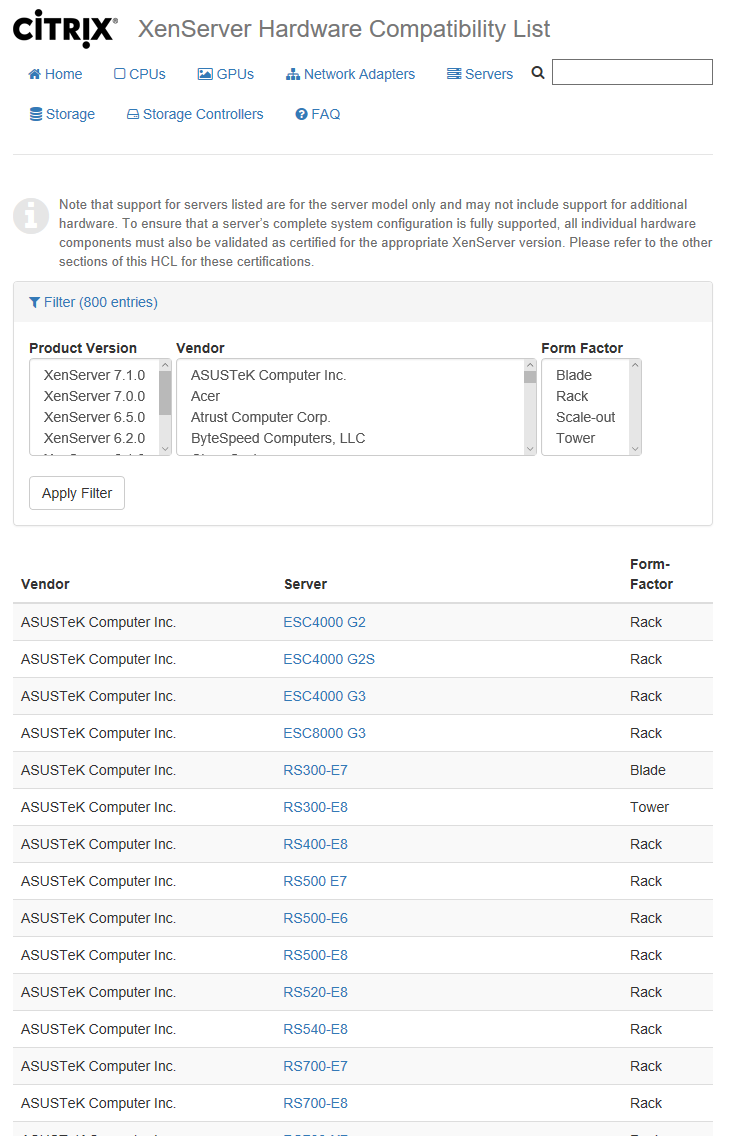Click the Network Adapters sitemap icon
740x1136 pixels.
293,74
